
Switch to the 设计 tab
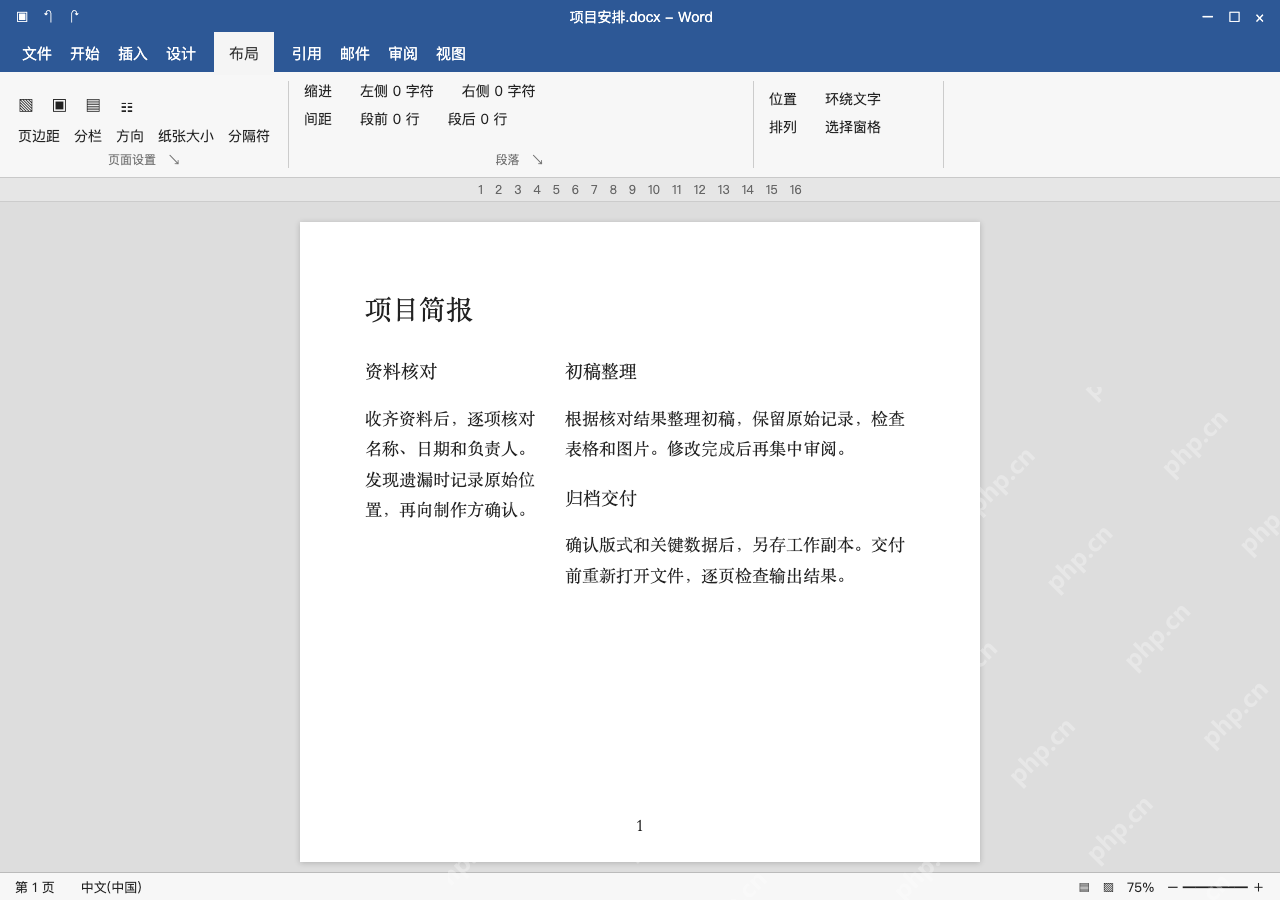coord(181,54)
